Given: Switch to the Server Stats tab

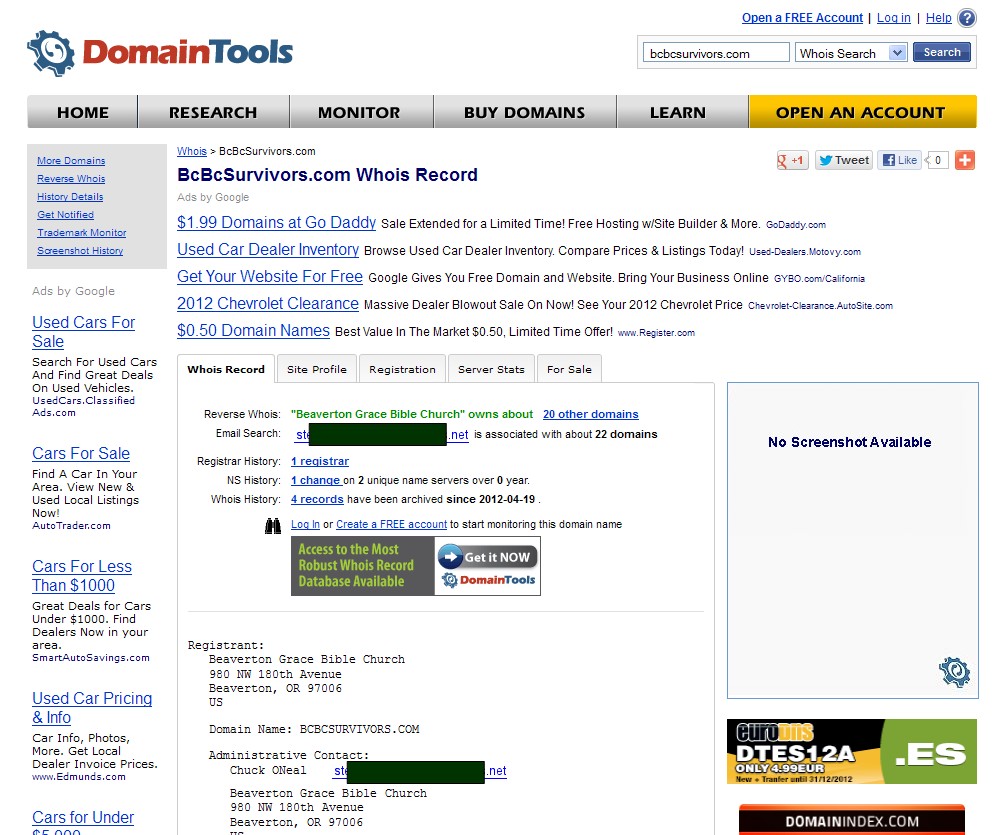Looking at the screenshot, I should (491, 369).
